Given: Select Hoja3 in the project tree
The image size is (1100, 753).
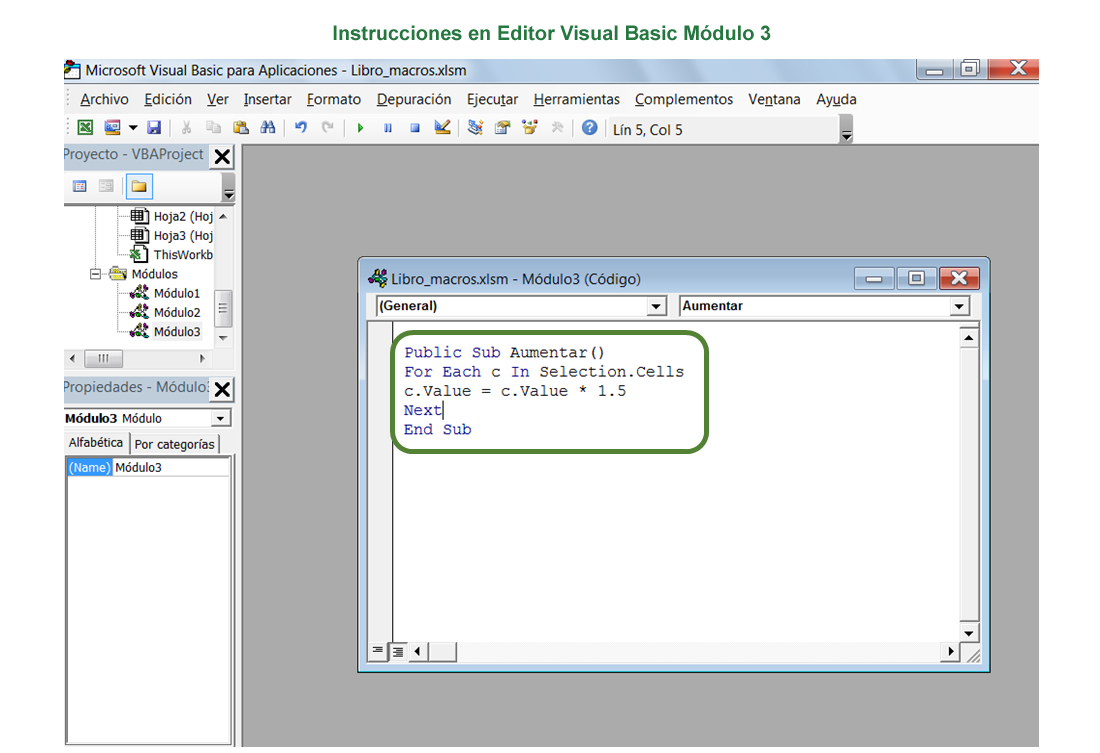Looking at the screenshot, I should coord(172,236).
